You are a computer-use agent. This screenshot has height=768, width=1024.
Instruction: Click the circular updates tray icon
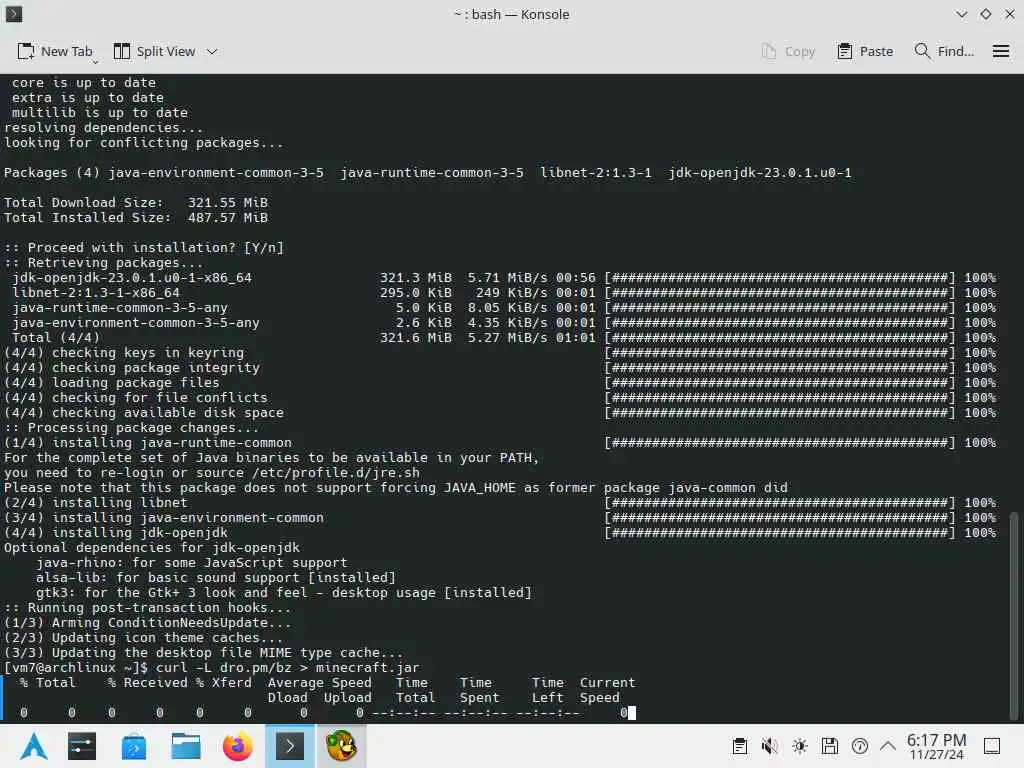[x=860, y=746]
